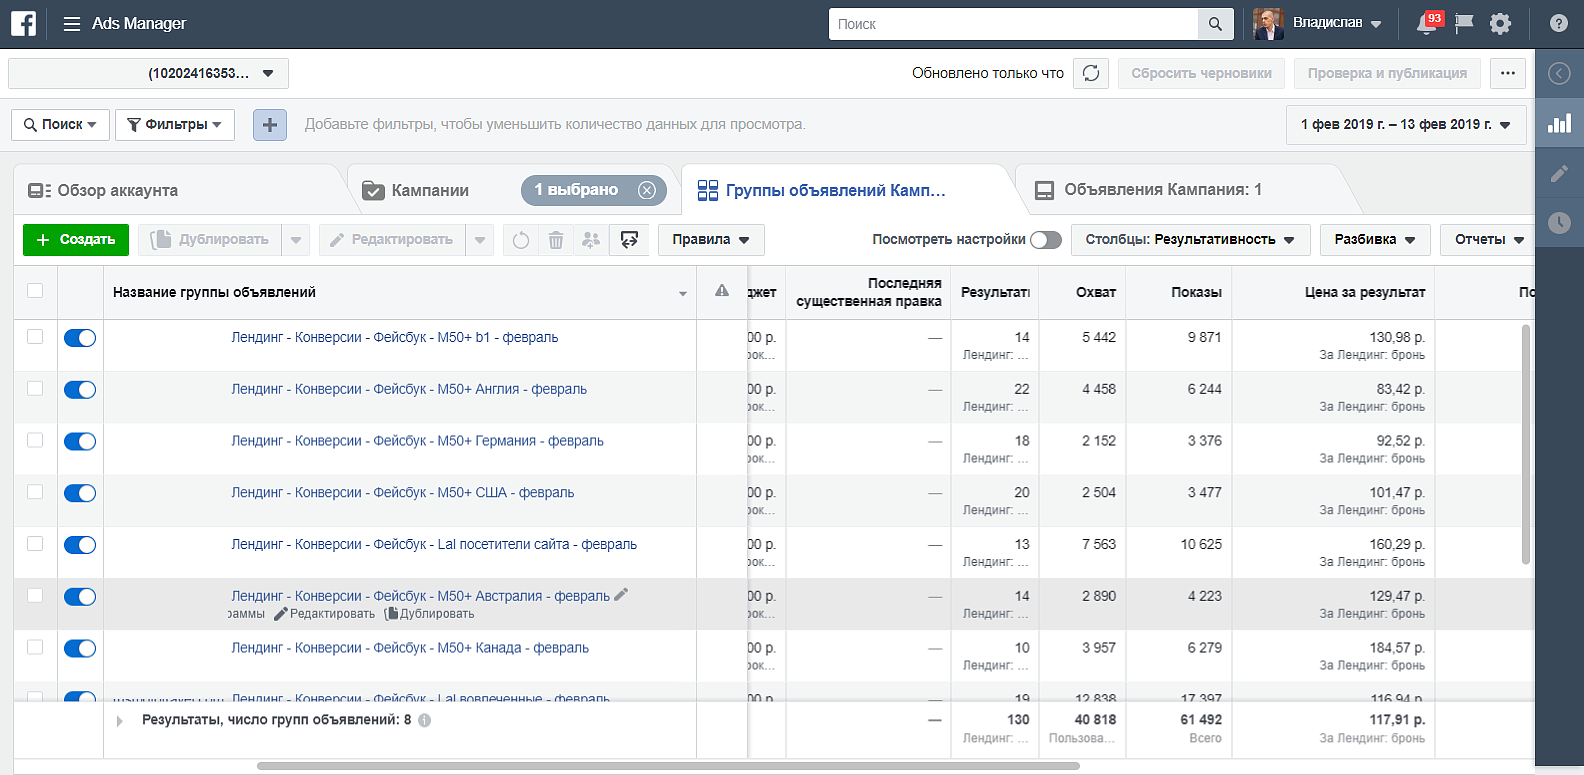Open settings gear in top bar
The image size is (1584, 775).
[x=1500, y=24]
